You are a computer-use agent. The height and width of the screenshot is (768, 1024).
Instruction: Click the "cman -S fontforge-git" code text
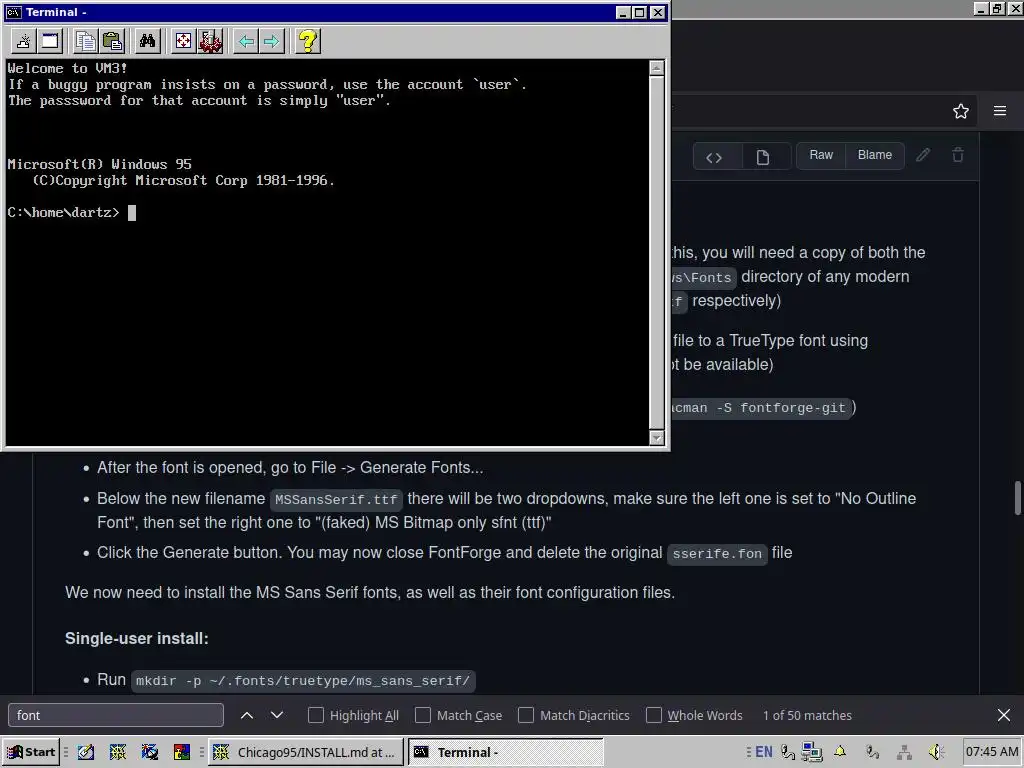point(760,408)
